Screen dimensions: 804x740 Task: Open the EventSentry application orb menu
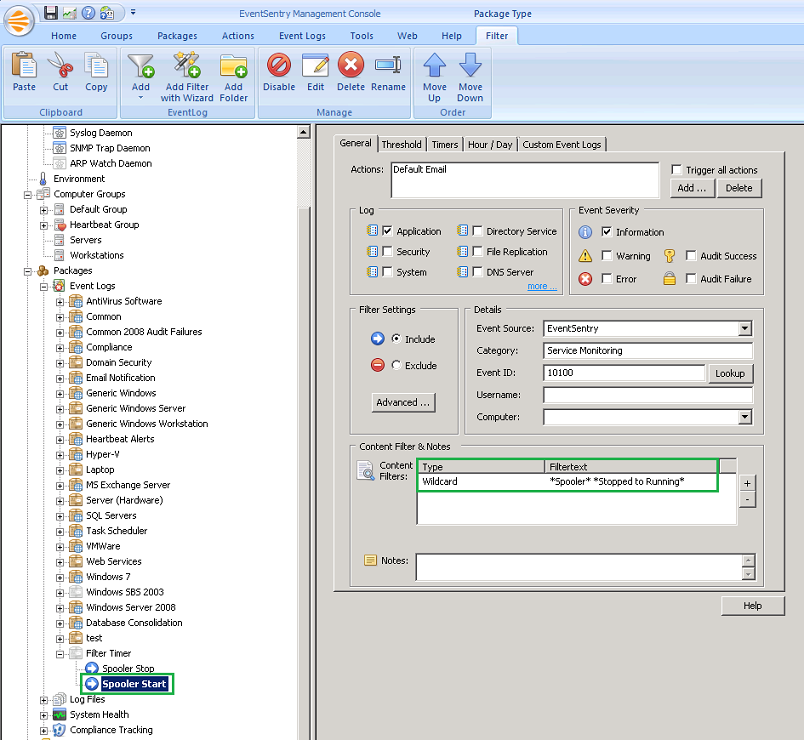(19, 21)
